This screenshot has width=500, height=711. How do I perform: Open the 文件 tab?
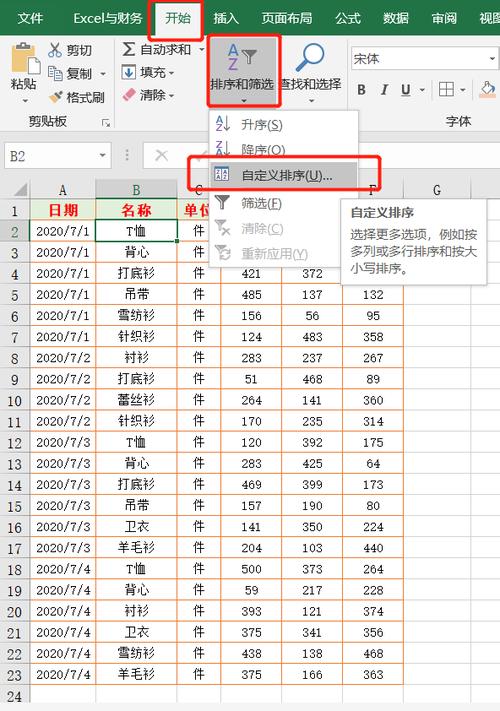click(x=30, y=18)
